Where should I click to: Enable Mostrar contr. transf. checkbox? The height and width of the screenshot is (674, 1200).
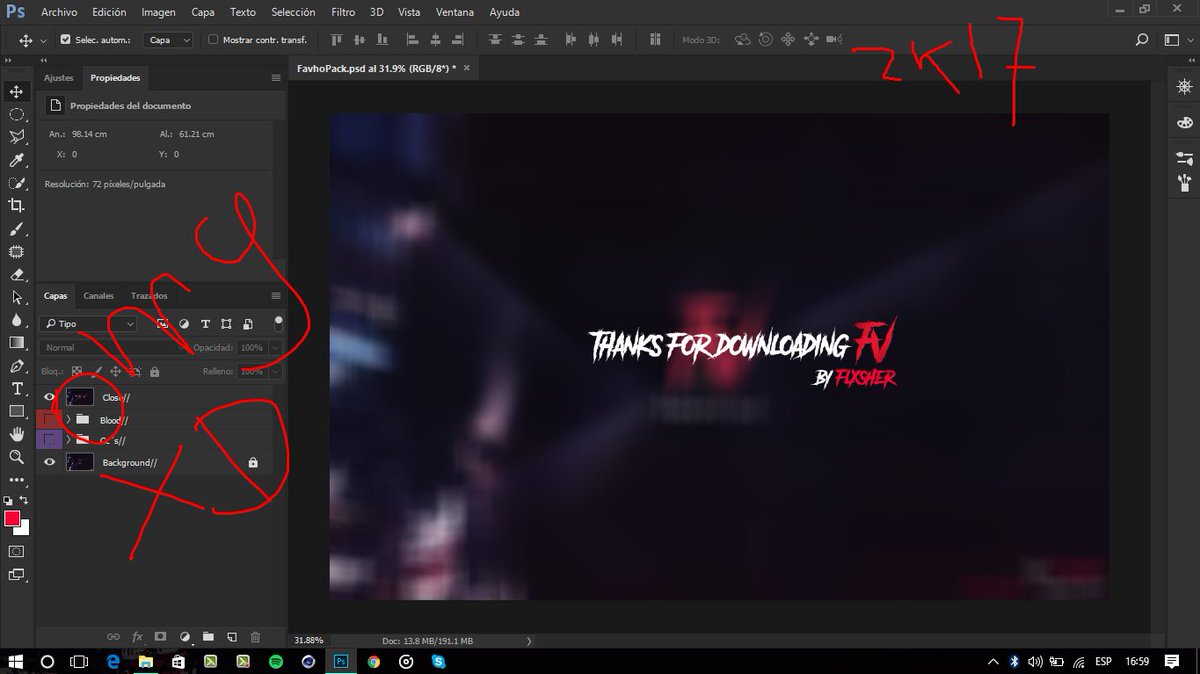coord(213,40)
